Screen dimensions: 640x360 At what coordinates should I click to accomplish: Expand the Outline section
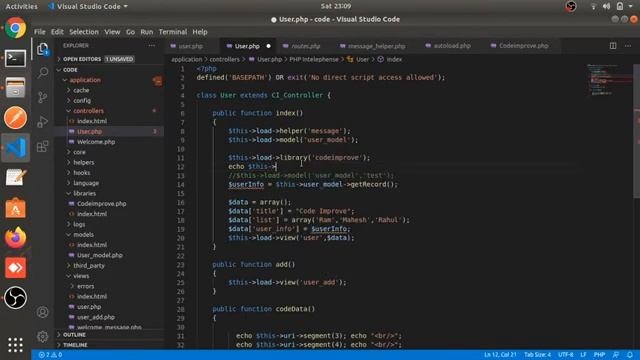[x=73, y=335]
